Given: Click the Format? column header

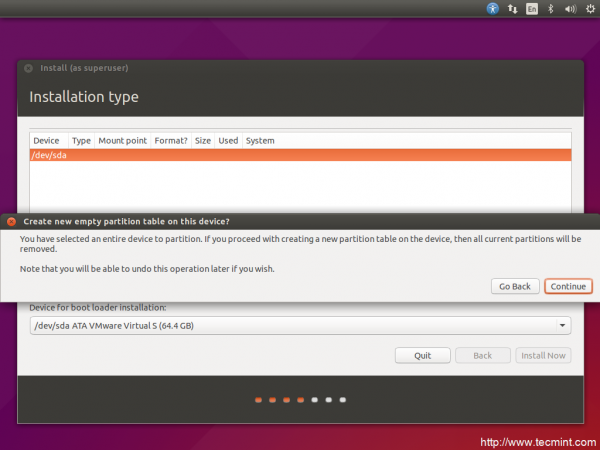Looking at the screenshot, I should pos(171,141).
